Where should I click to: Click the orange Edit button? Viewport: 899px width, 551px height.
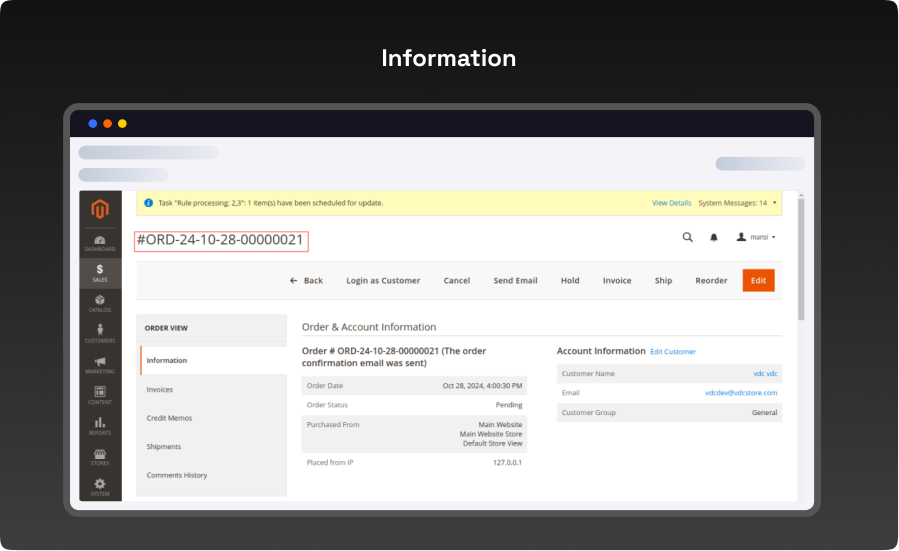coord(758,281)
